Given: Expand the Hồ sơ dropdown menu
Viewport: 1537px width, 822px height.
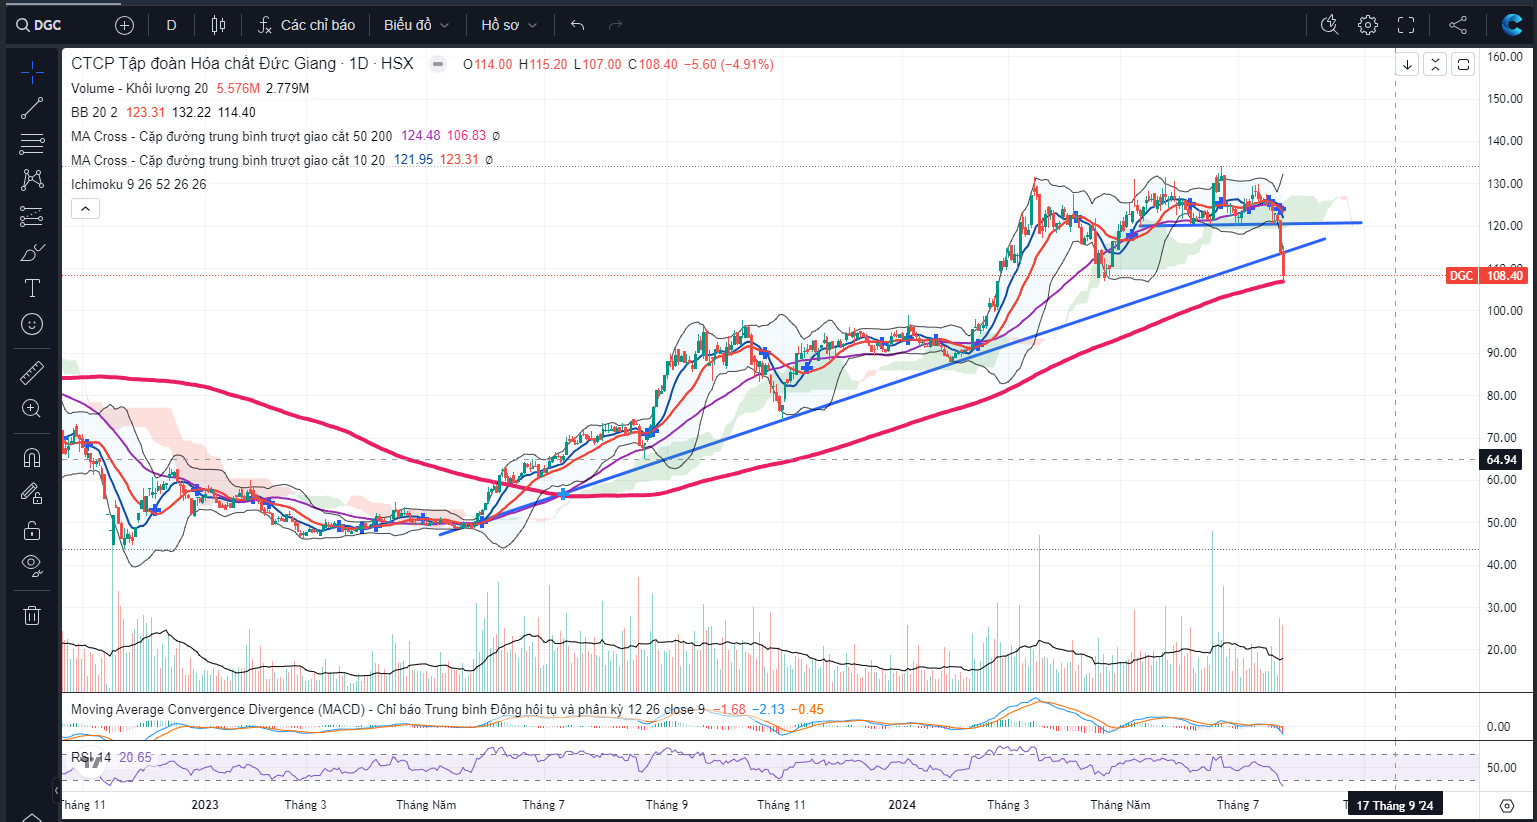Looking at the screenshot, I should 509,25.
